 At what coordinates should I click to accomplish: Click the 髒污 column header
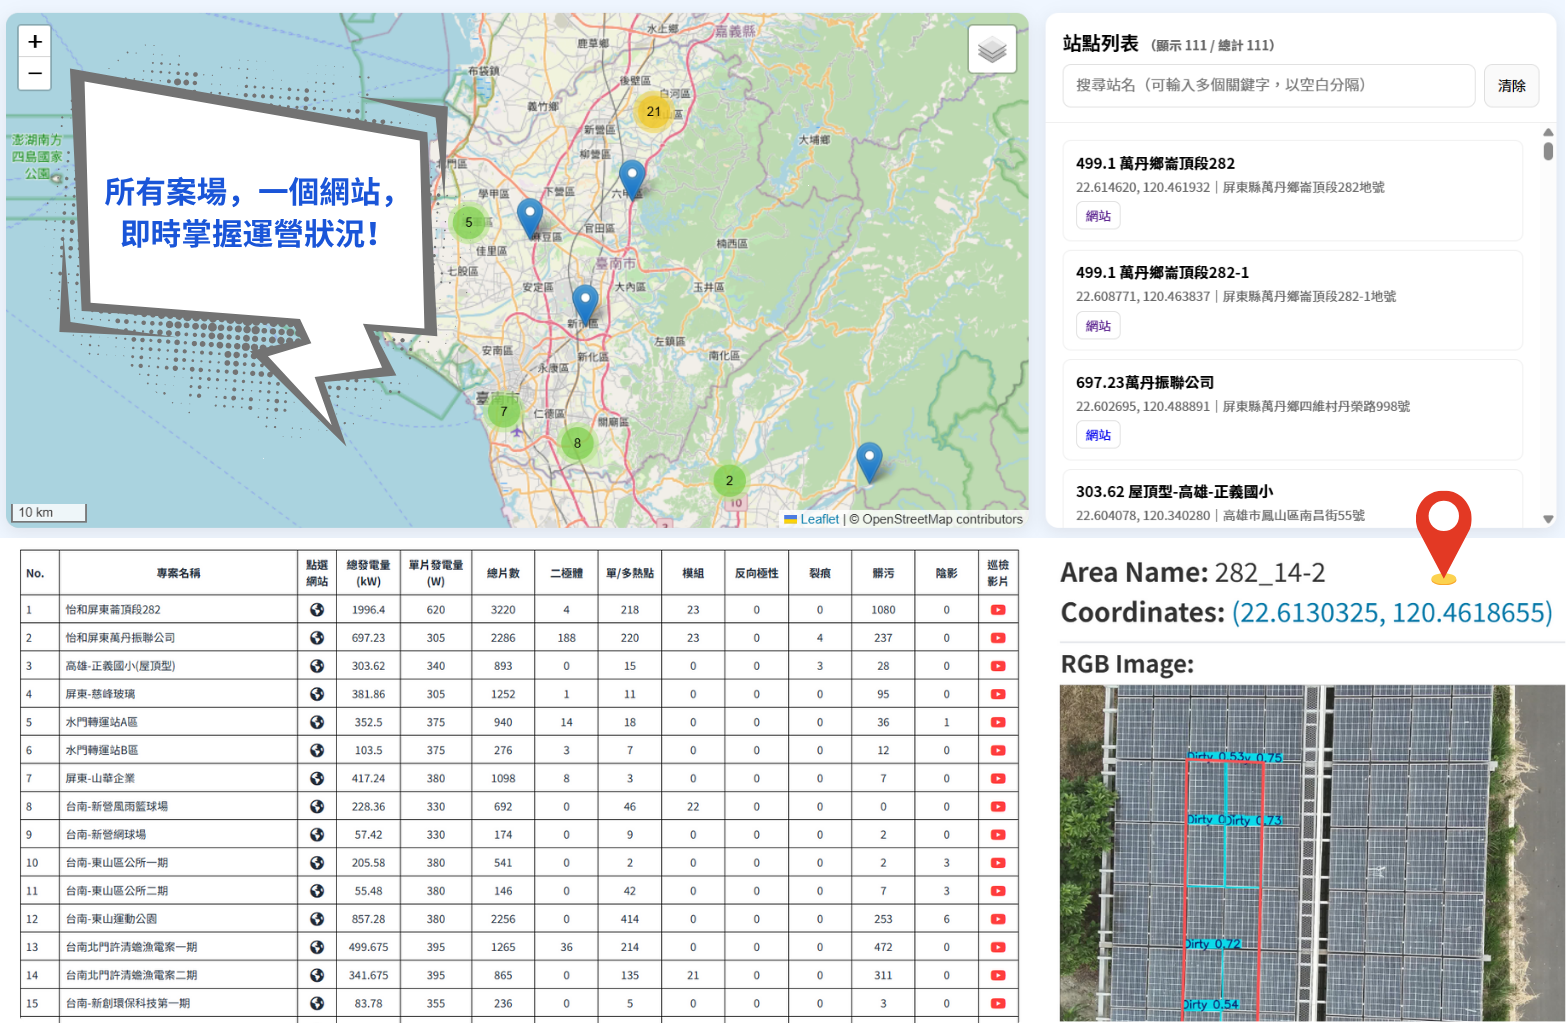[x=883, y=573]
